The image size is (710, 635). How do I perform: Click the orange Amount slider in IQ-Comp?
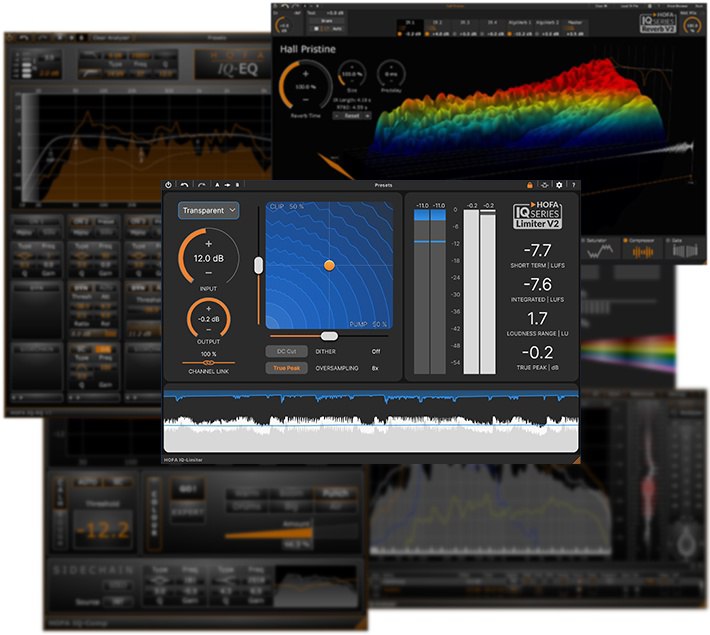268,531
